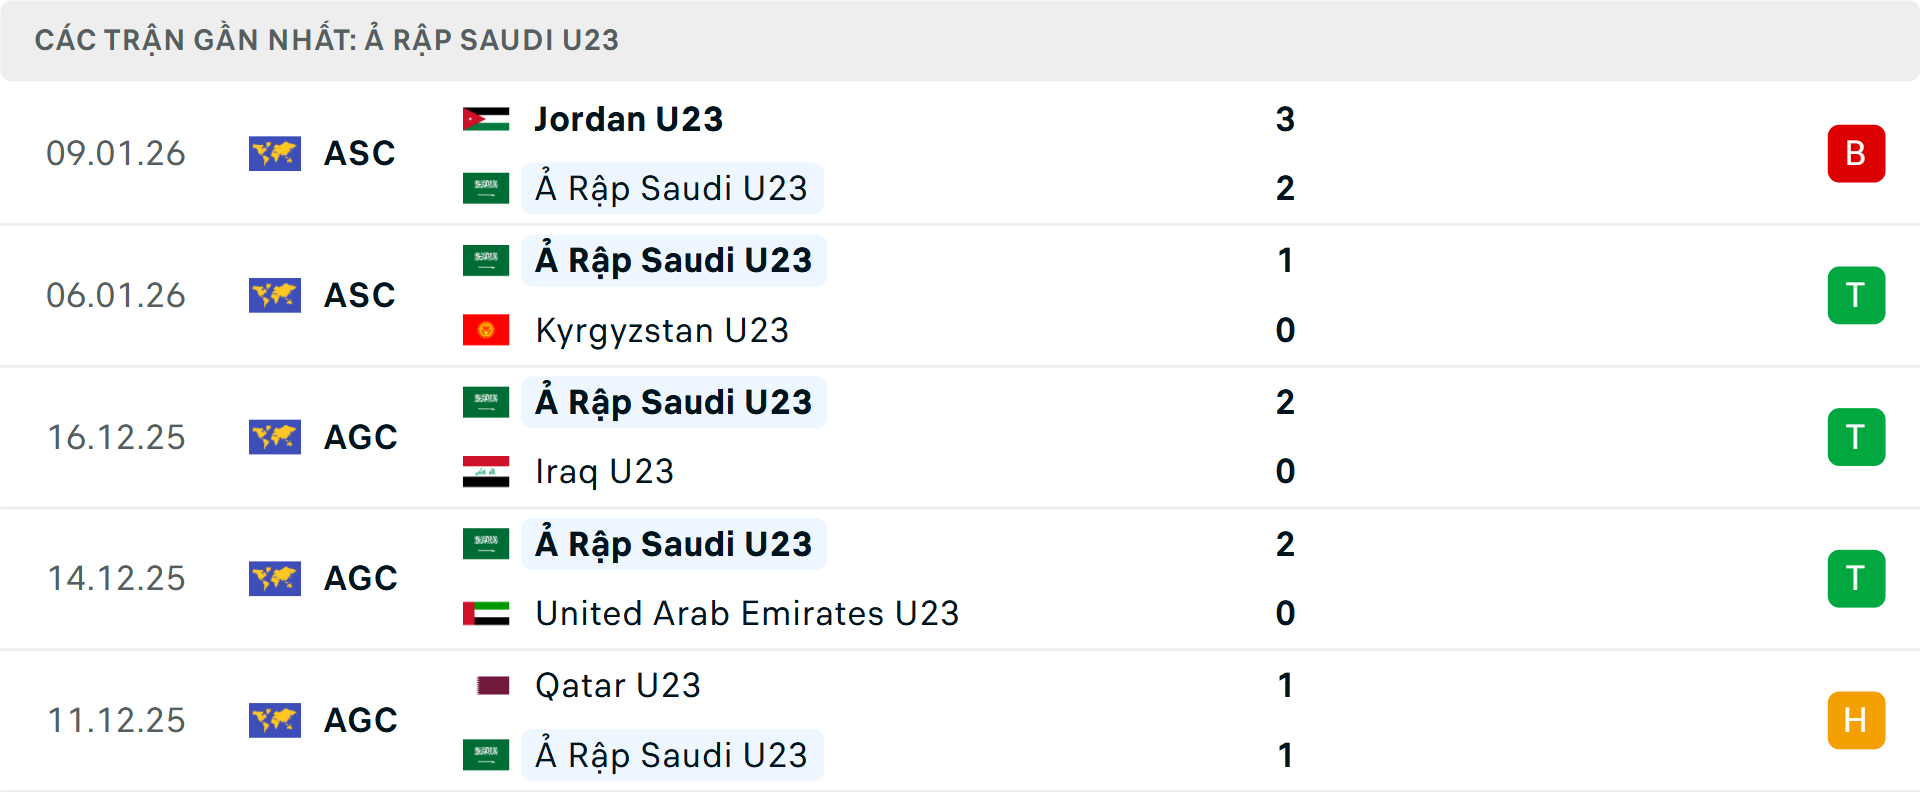Click the orange H badge on Qatar match

click(x=1856, y=720)
